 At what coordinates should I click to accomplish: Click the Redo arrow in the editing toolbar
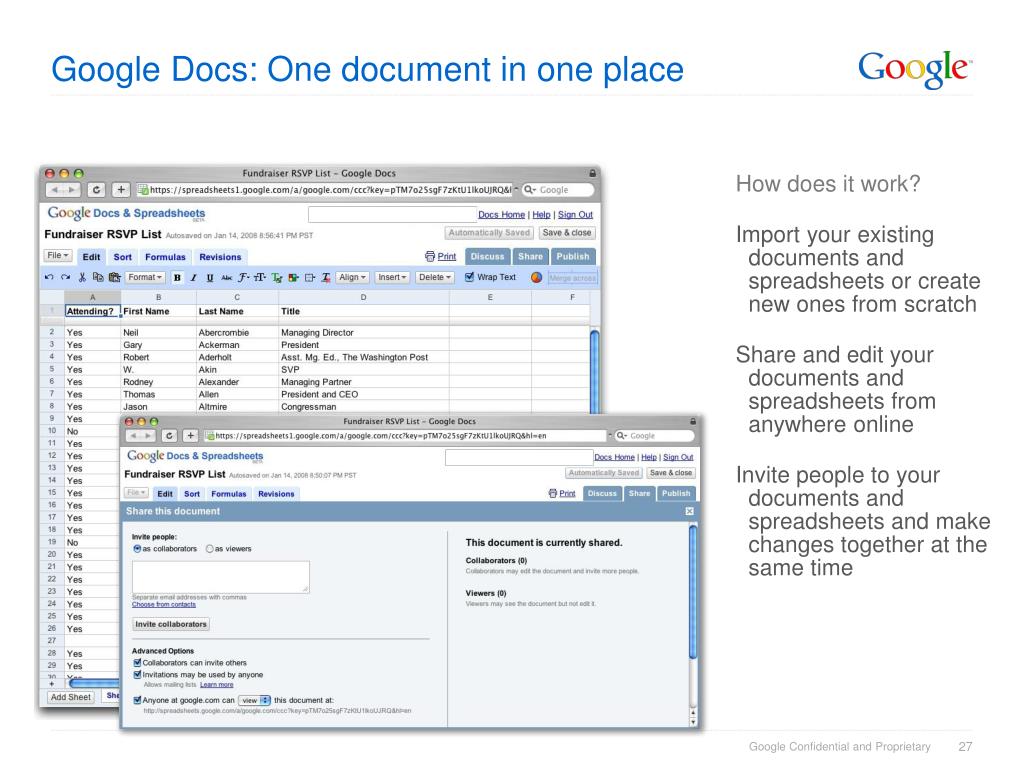(65, 278)
